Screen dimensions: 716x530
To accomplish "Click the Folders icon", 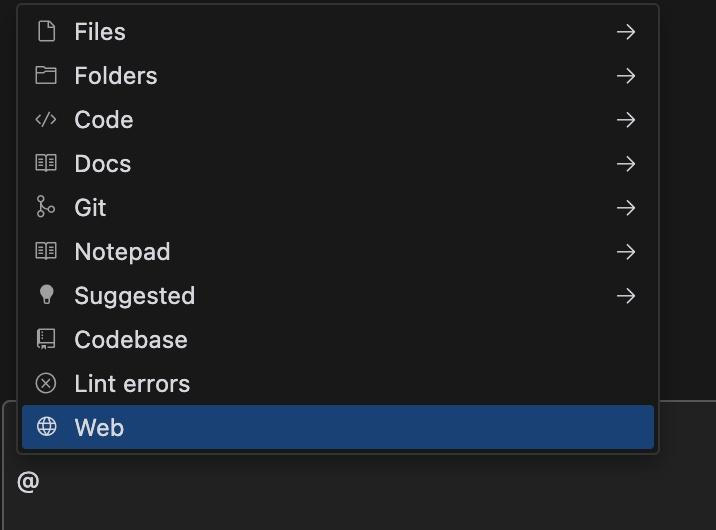I will coord(46,76).
